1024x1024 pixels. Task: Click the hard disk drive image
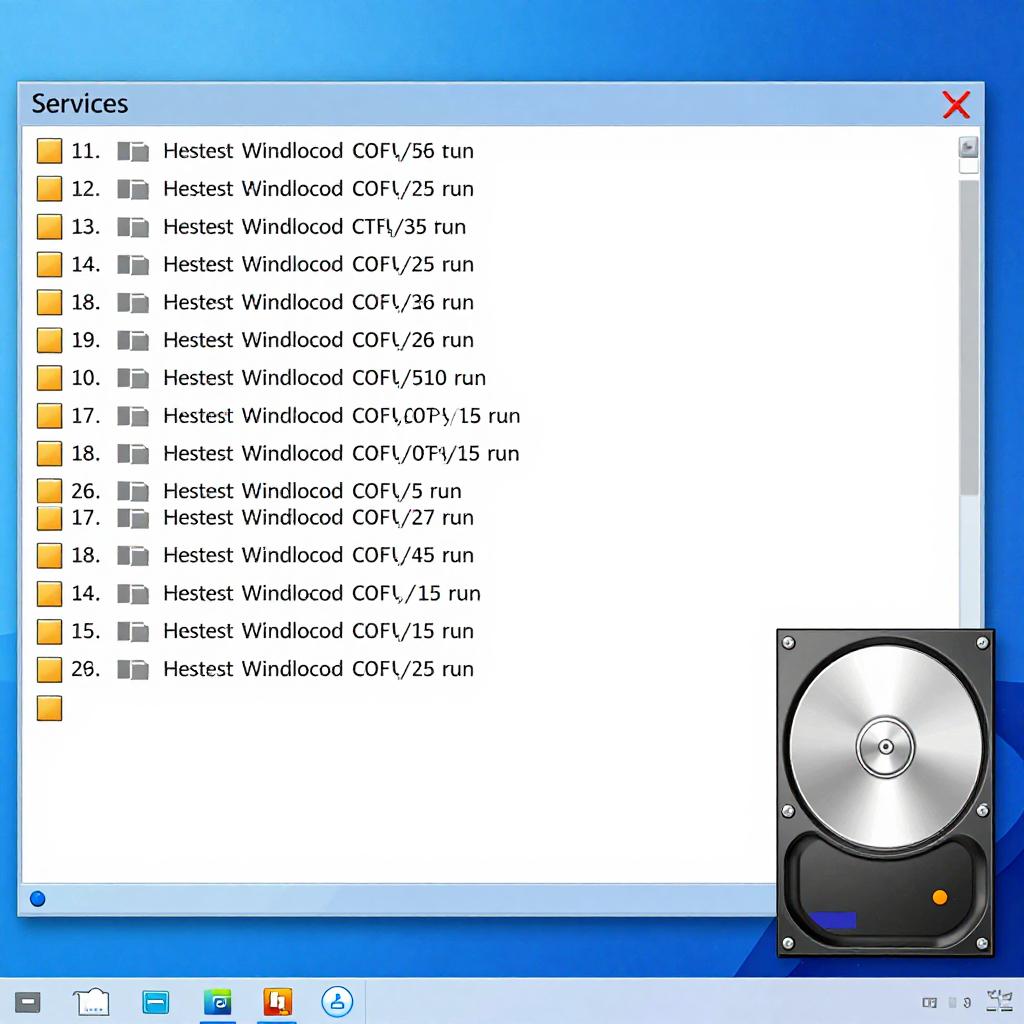tap(886, 793)
